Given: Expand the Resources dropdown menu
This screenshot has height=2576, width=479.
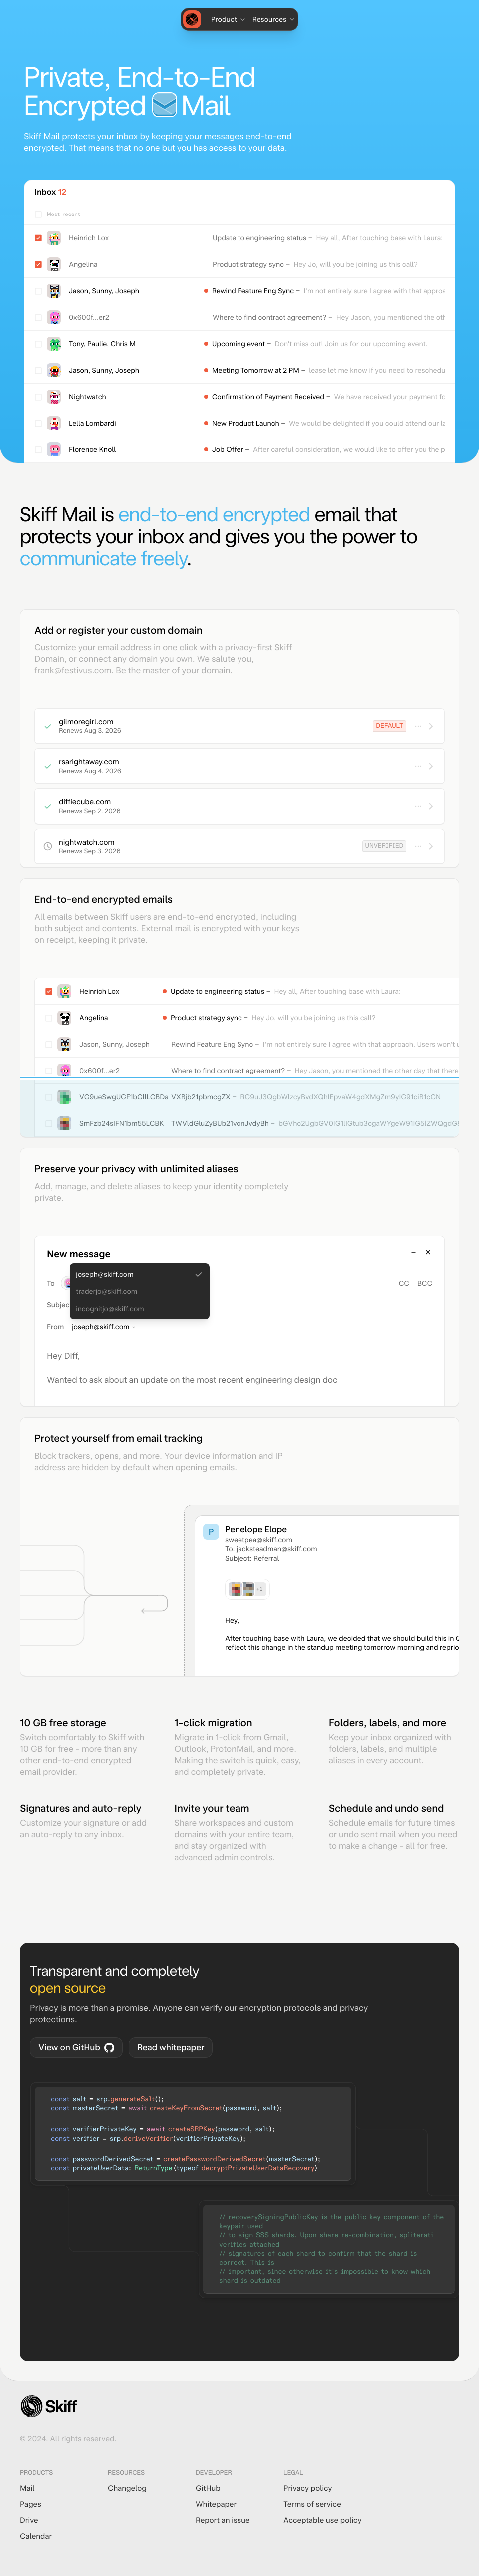Looking at the screenshot, I should point(273,20).
